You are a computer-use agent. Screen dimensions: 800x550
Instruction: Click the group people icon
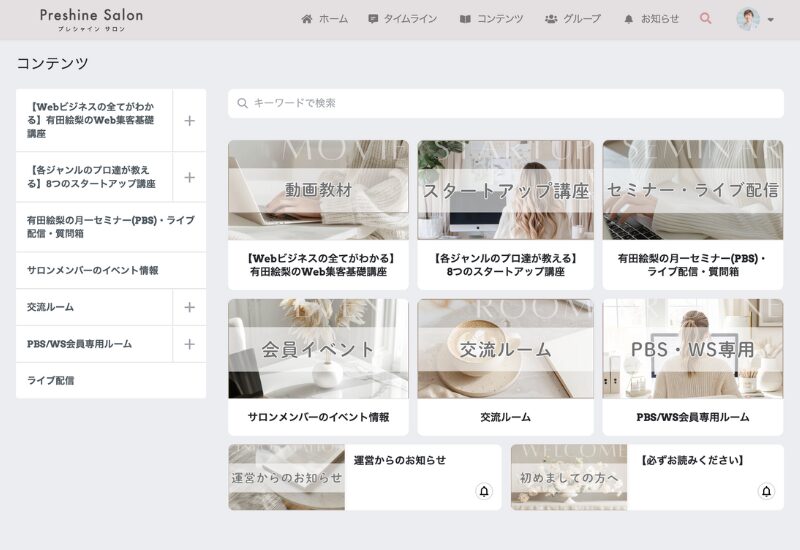551,19
